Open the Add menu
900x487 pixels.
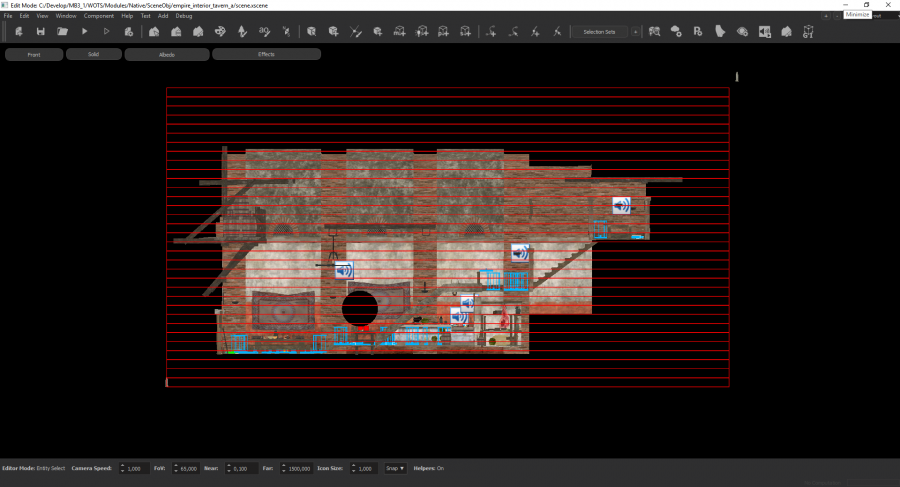[163, 16]
